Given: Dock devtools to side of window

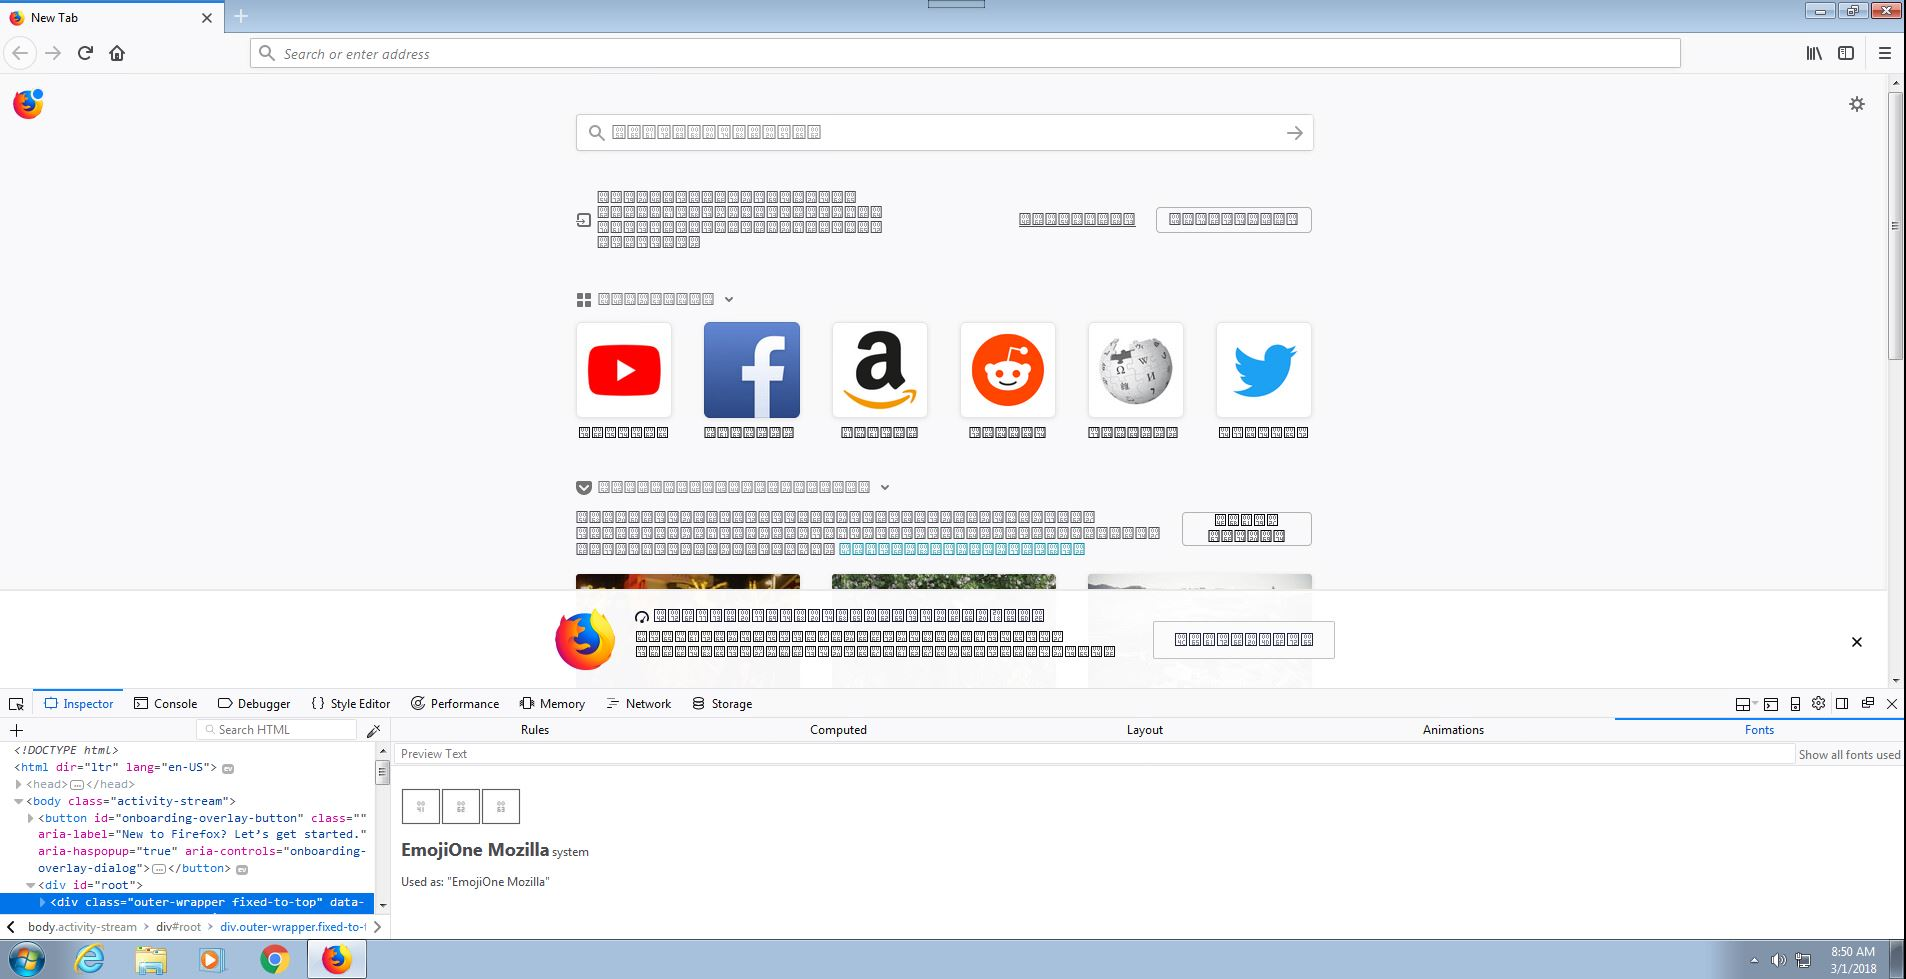Looking at the screenshot, I should [1842, 704].
